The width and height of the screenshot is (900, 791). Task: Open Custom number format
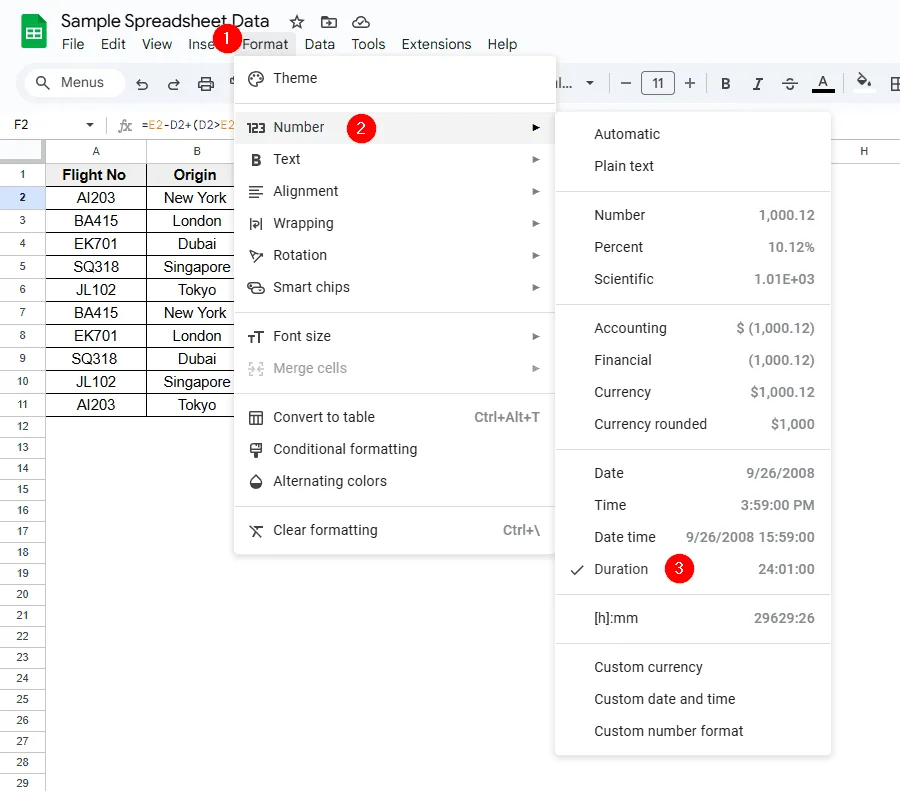(693, 731)
